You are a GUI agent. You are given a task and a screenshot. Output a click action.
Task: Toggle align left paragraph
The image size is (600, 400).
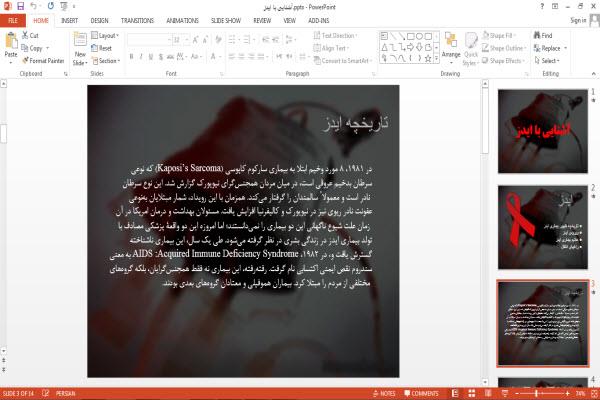point(232,57)
